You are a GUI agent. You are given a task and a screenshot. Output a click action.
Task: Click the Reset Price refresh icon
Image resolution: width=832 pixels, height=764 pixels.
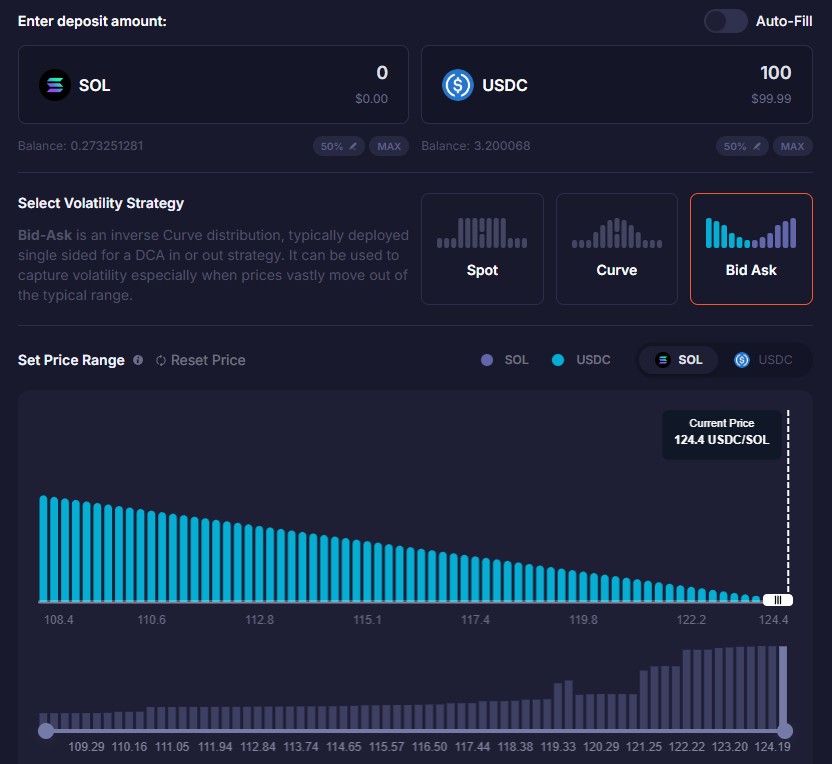click(161, 360)
